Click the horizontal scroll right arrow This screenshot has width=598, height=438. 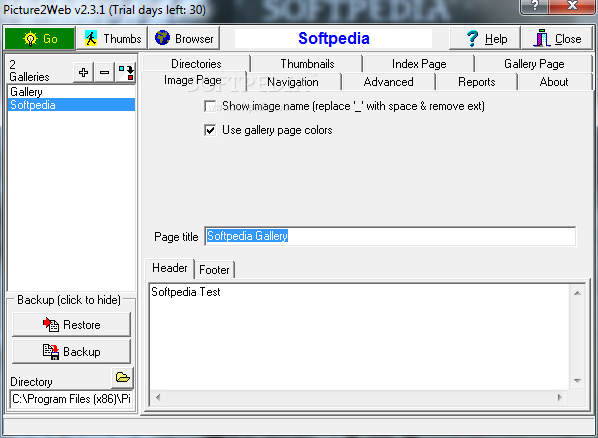click(560, 398)
